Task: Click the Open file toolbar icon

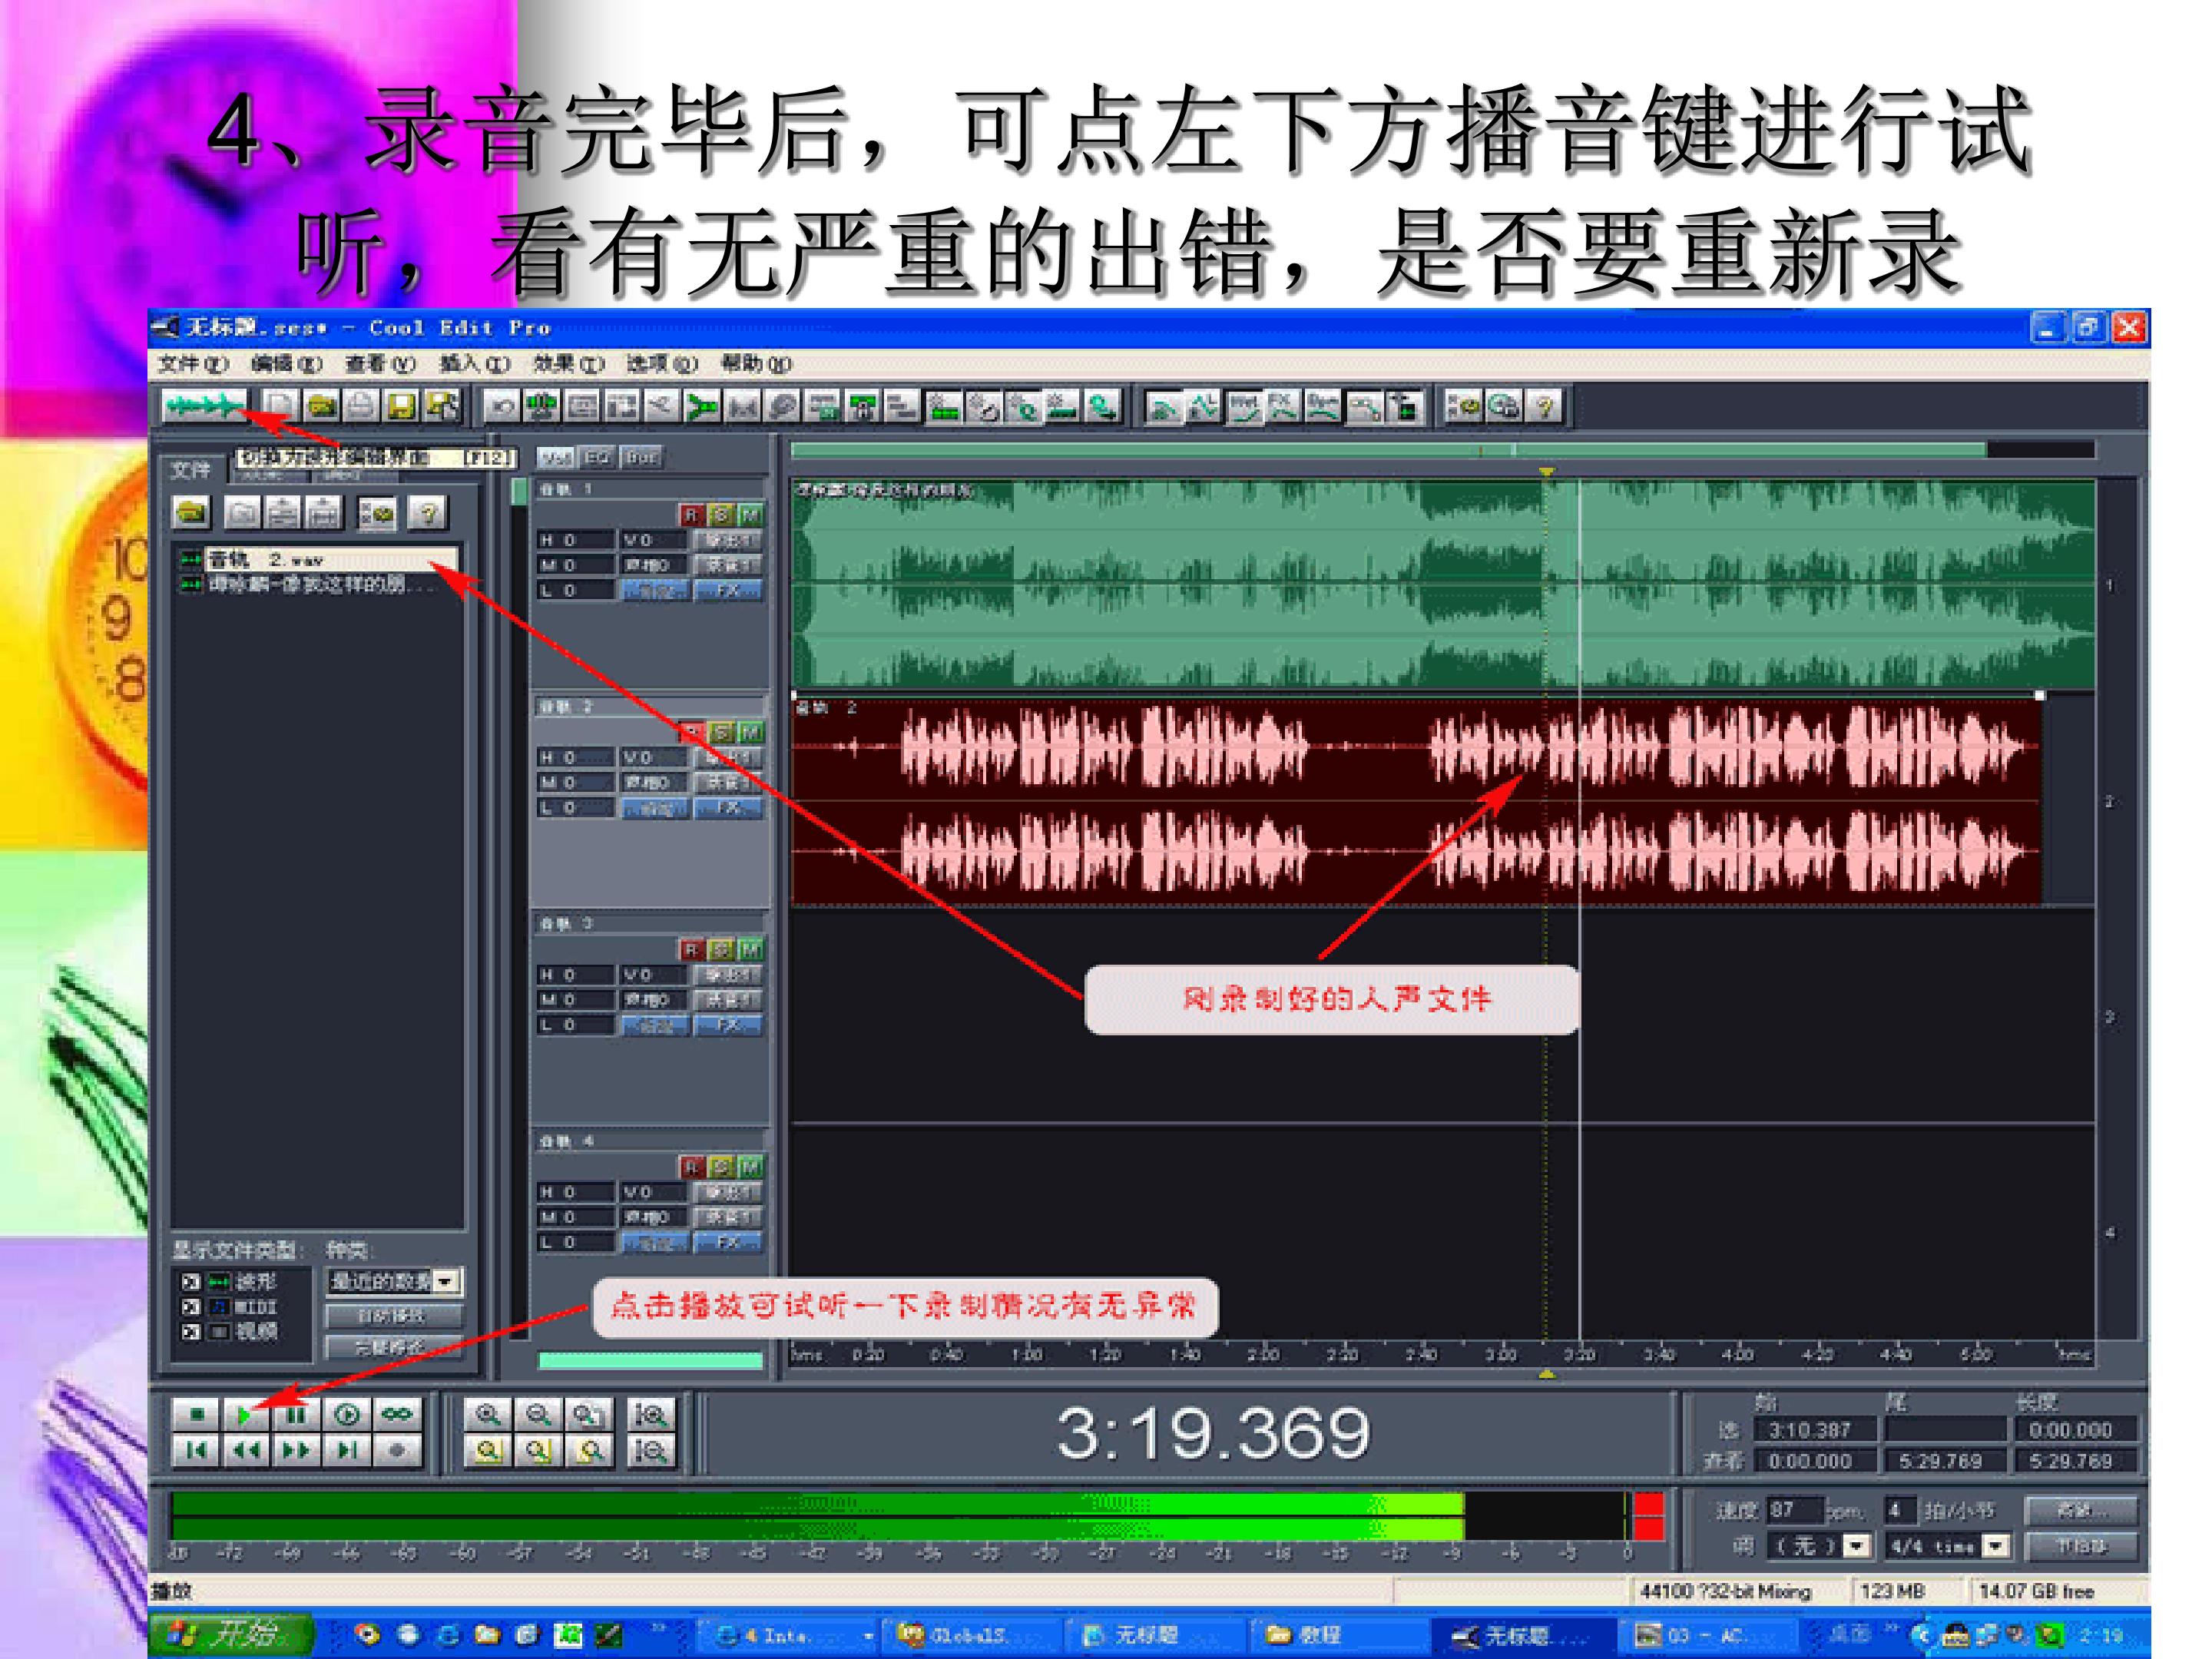Action: tap(321, 406)
